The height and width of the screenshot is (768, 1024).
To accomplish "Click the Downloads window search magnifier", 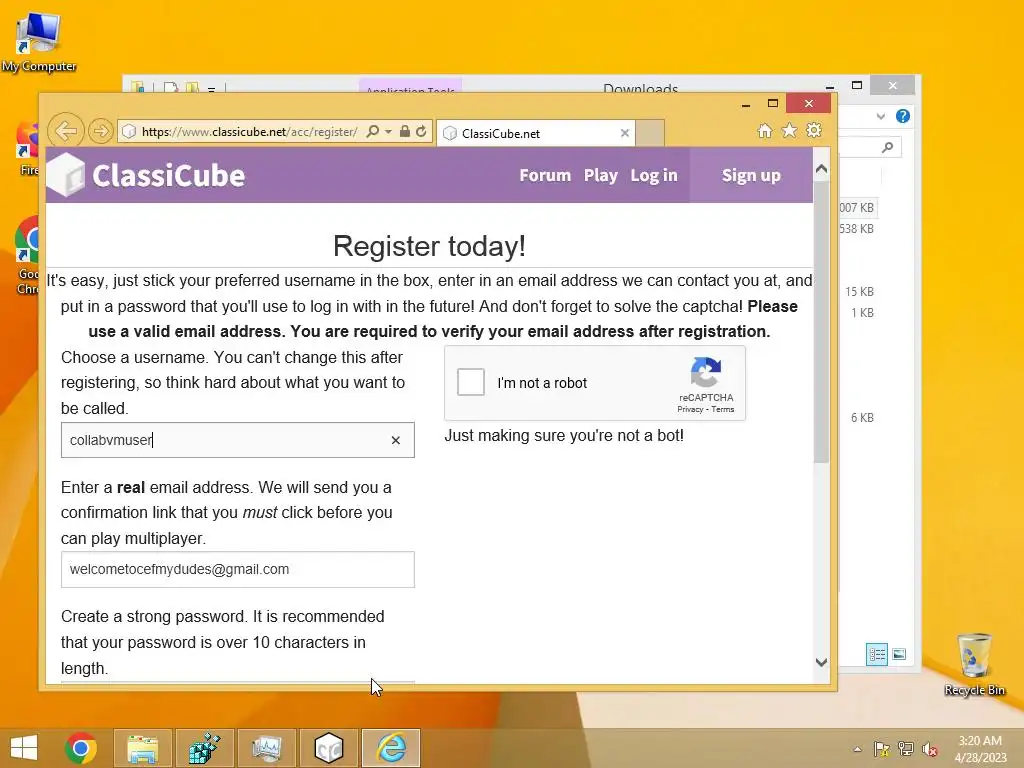I will click(x=887, y=148).
